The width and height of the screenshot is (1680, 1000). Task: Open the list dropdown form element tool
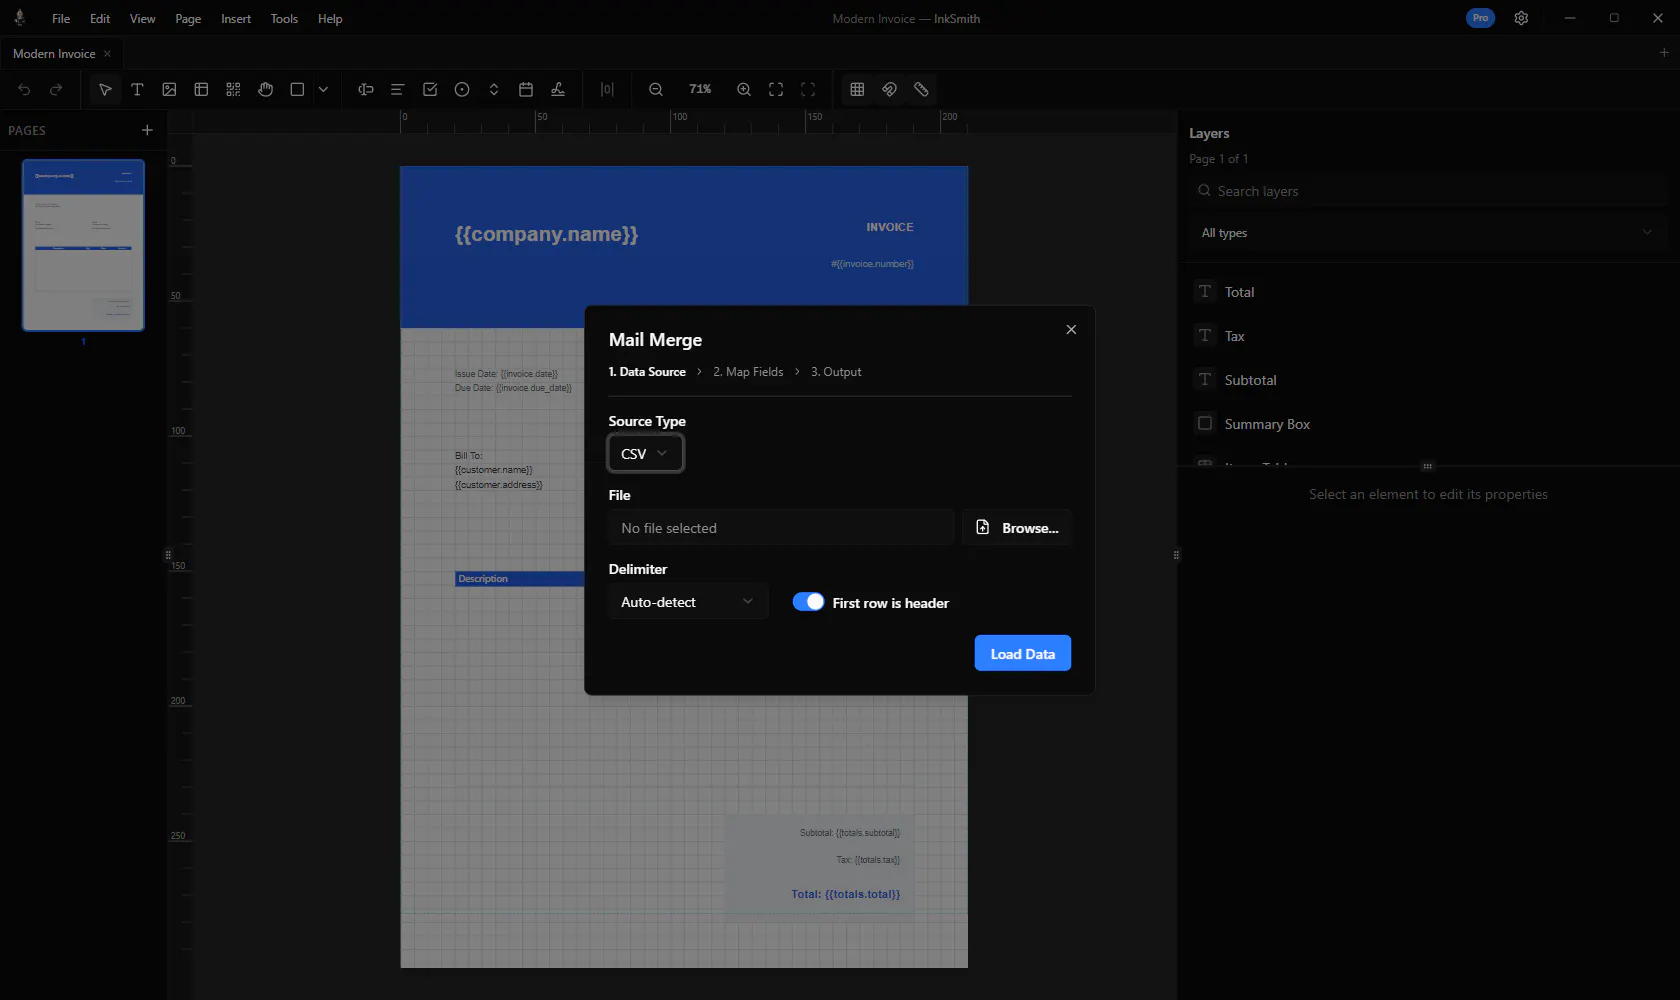click(494, 90)
